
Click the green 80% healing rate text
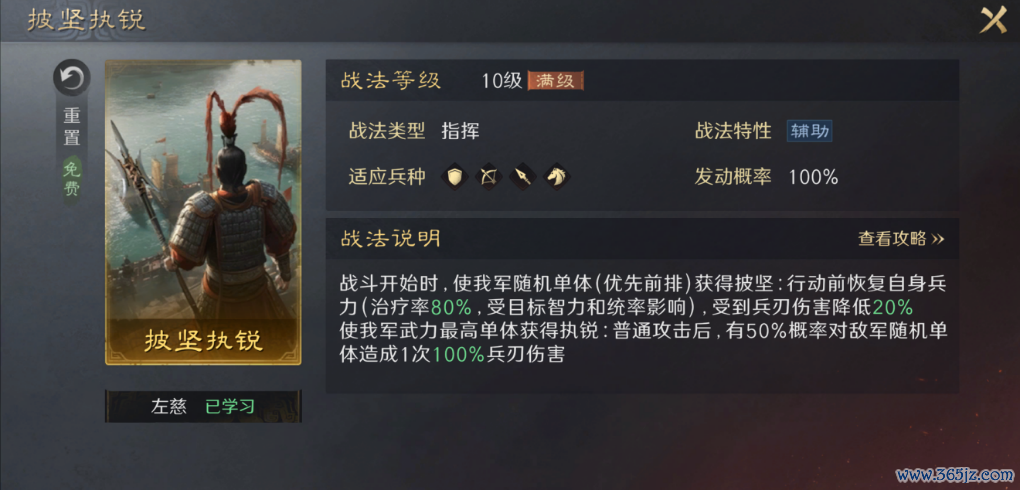point(450,307)
